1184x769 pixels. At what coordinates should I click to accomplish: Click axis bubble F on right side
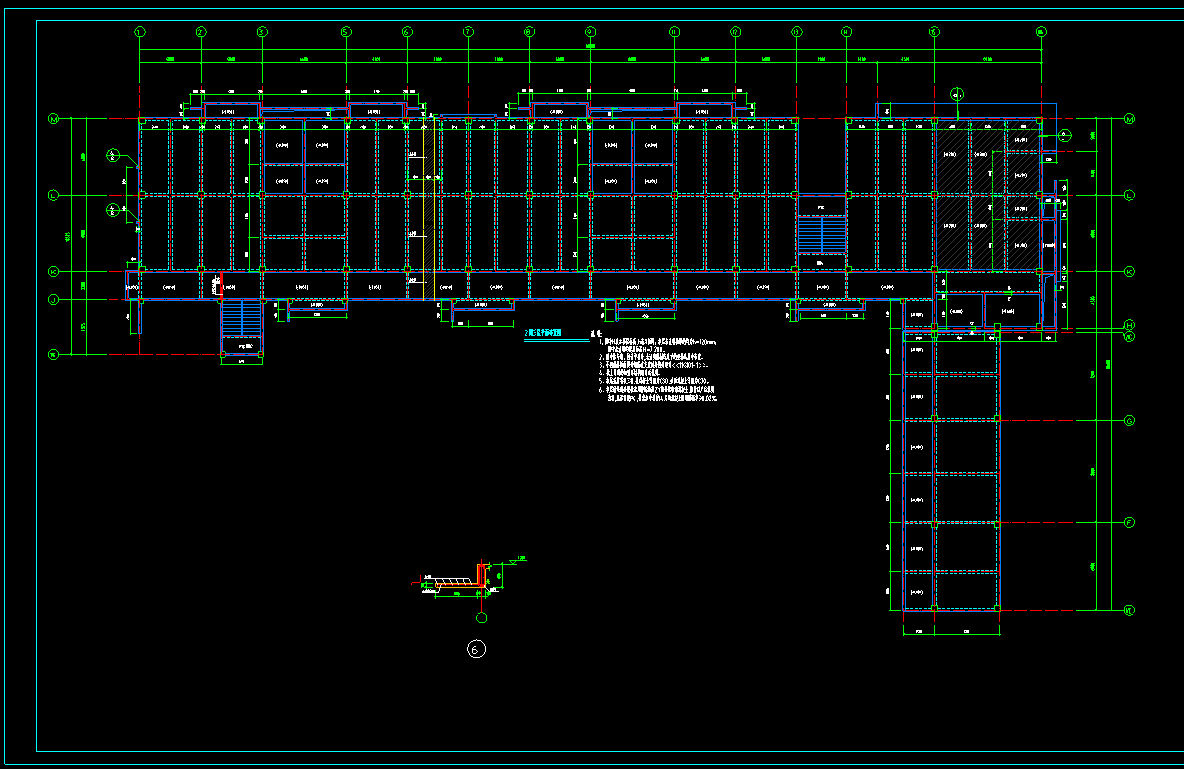coord(1129,522)
